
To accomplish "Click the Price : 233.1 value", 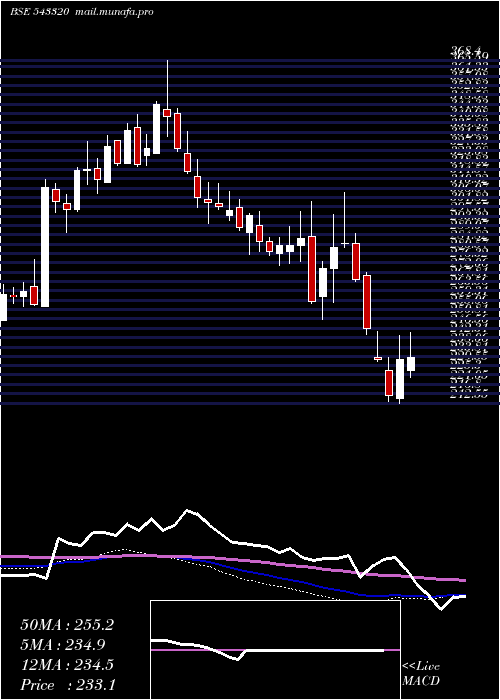I will tap(67, 685).
